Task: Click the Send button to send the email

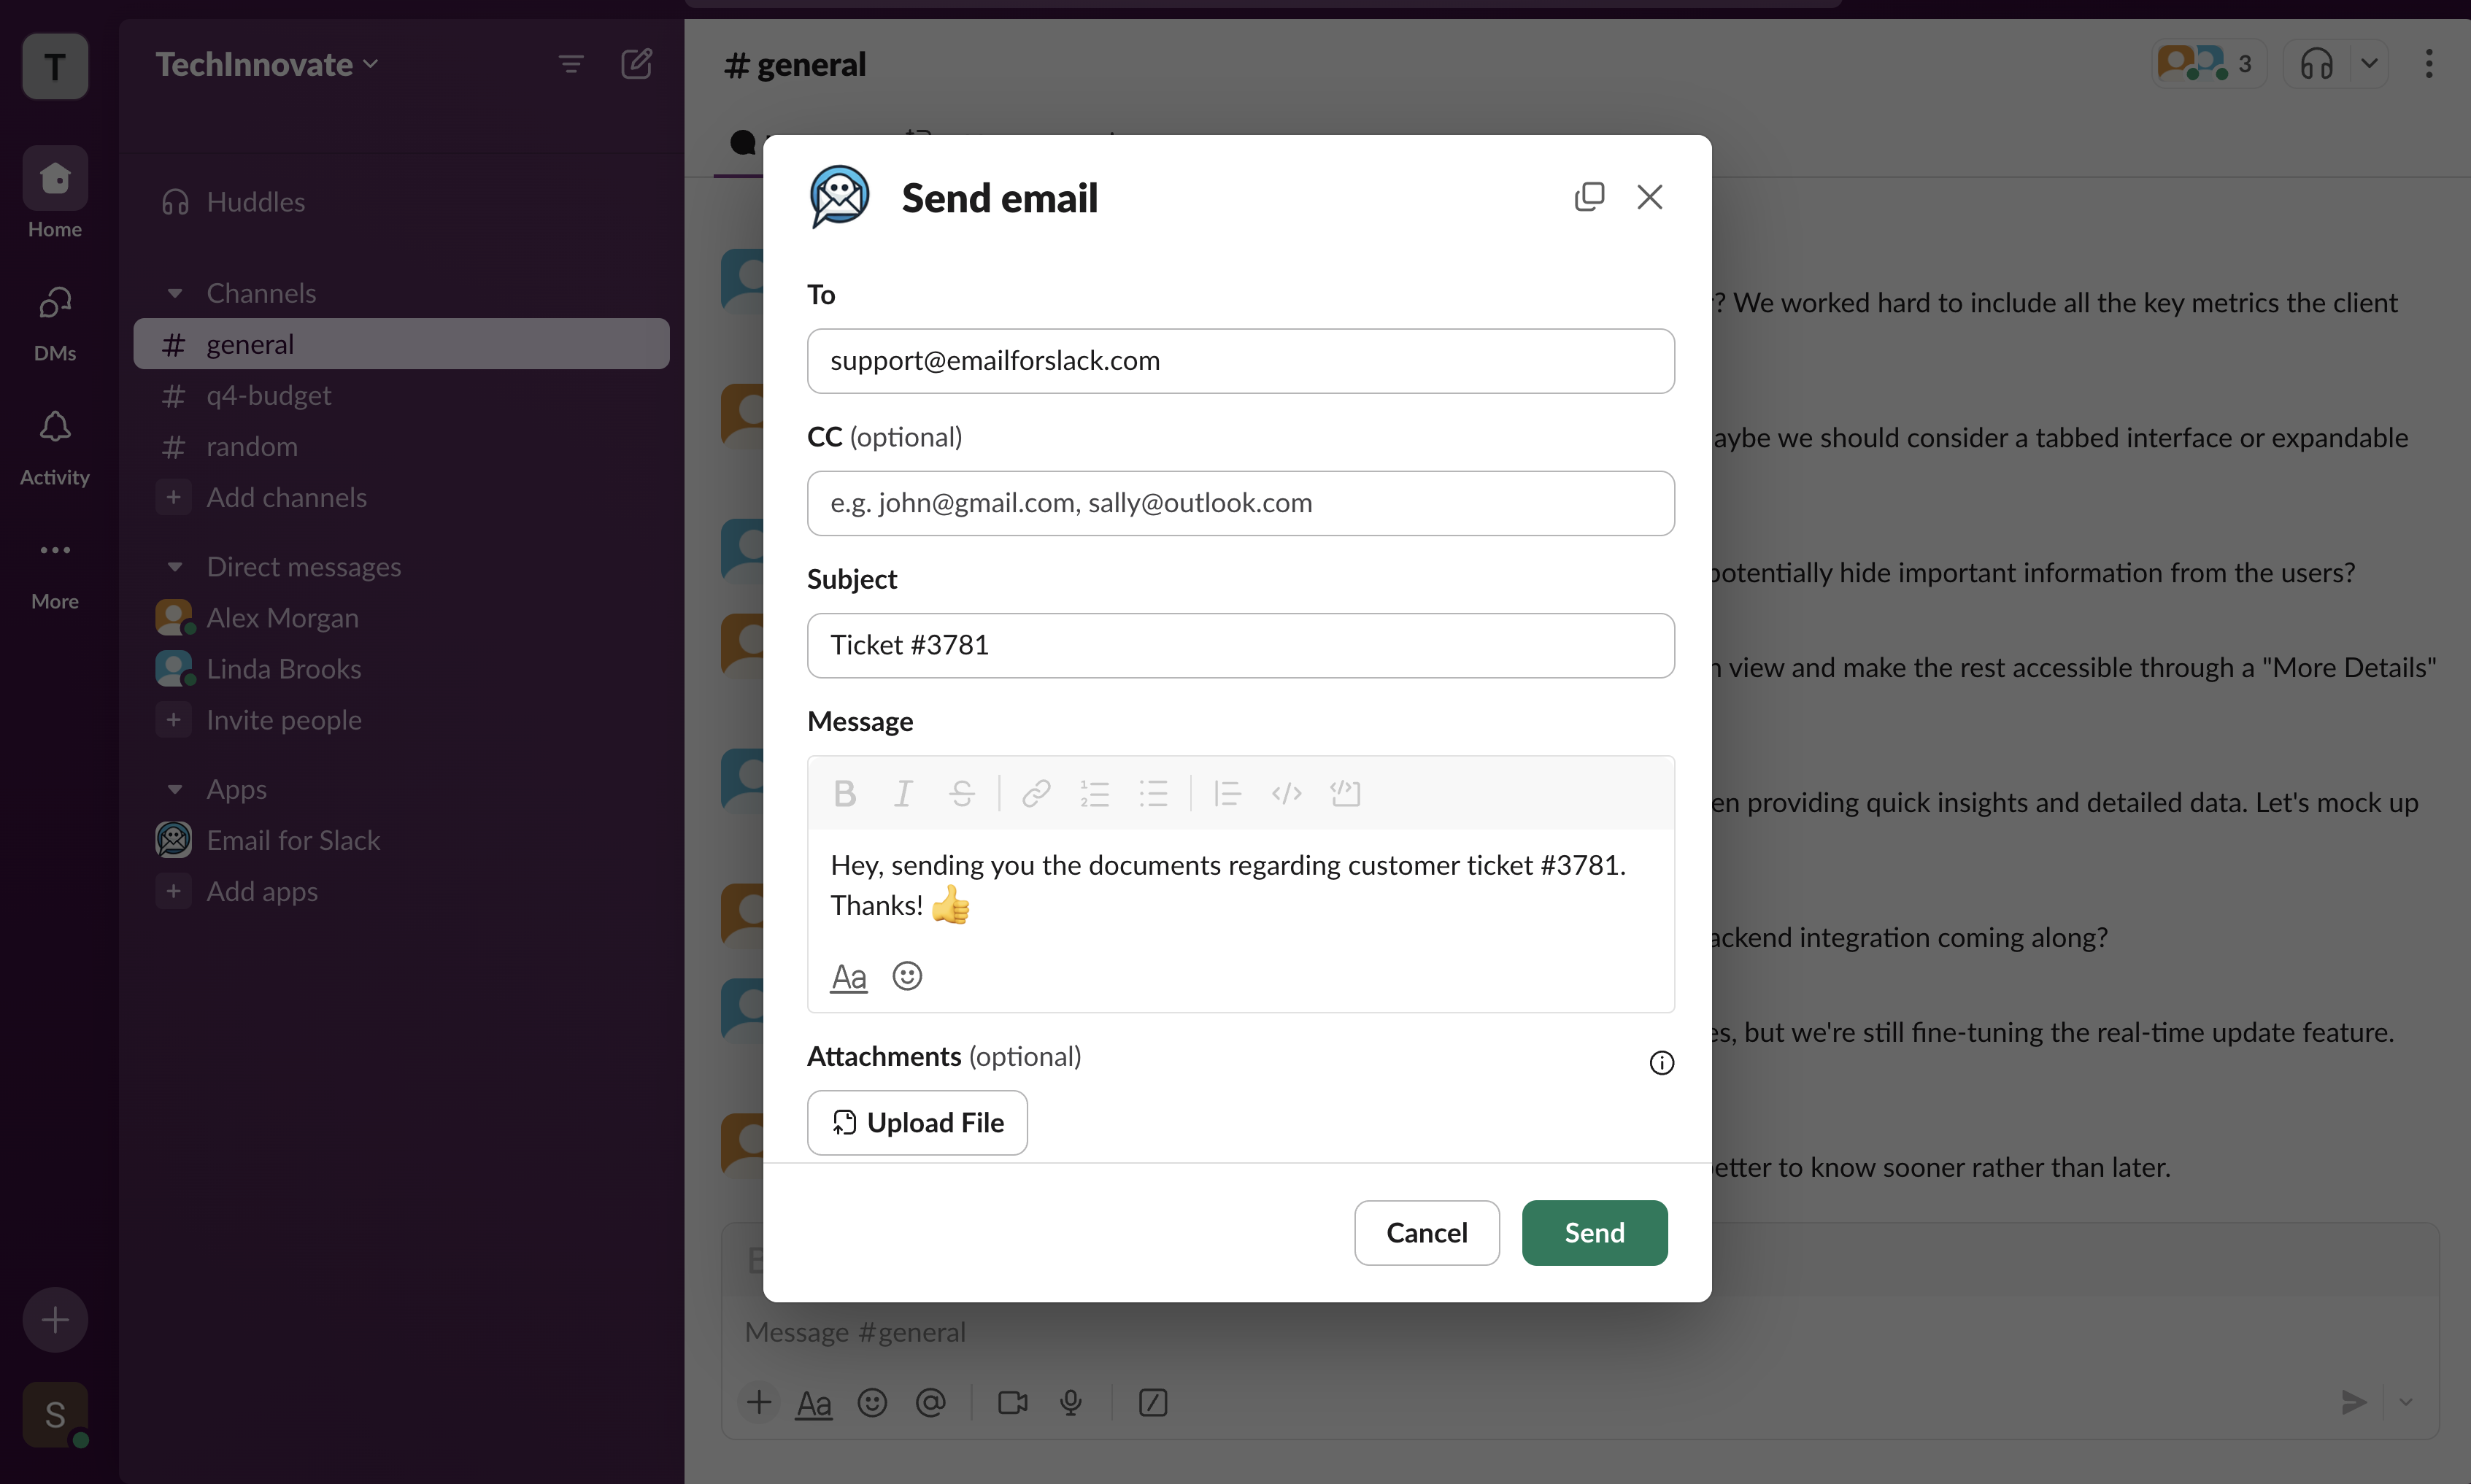Action: tap(1594, 1233)
